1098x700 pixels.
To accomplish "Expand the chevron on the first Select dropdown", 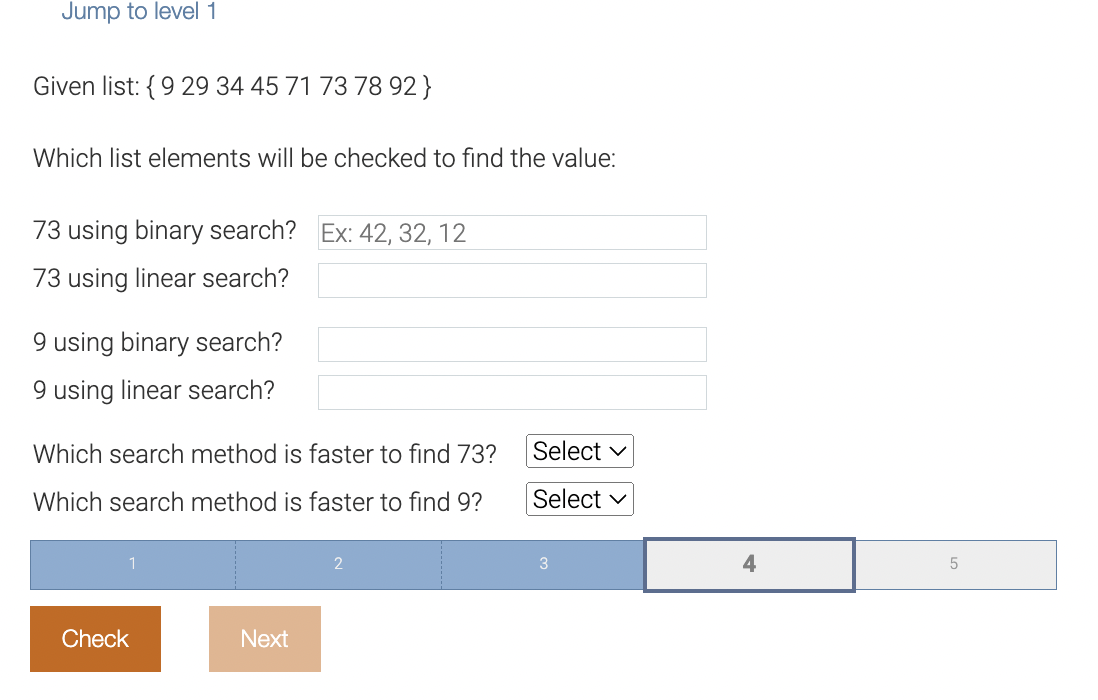I will pos(617,451).
